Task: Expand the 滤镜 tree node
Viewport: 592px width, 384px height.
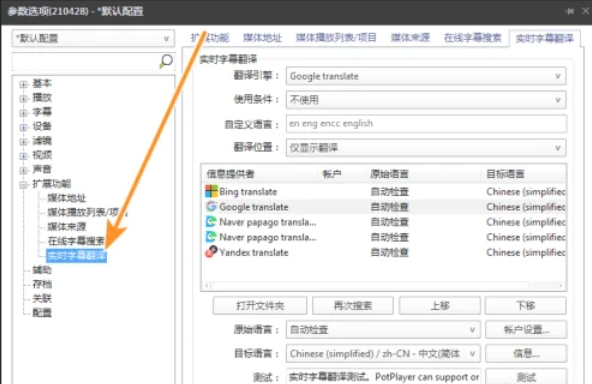Action: point(23,142)
